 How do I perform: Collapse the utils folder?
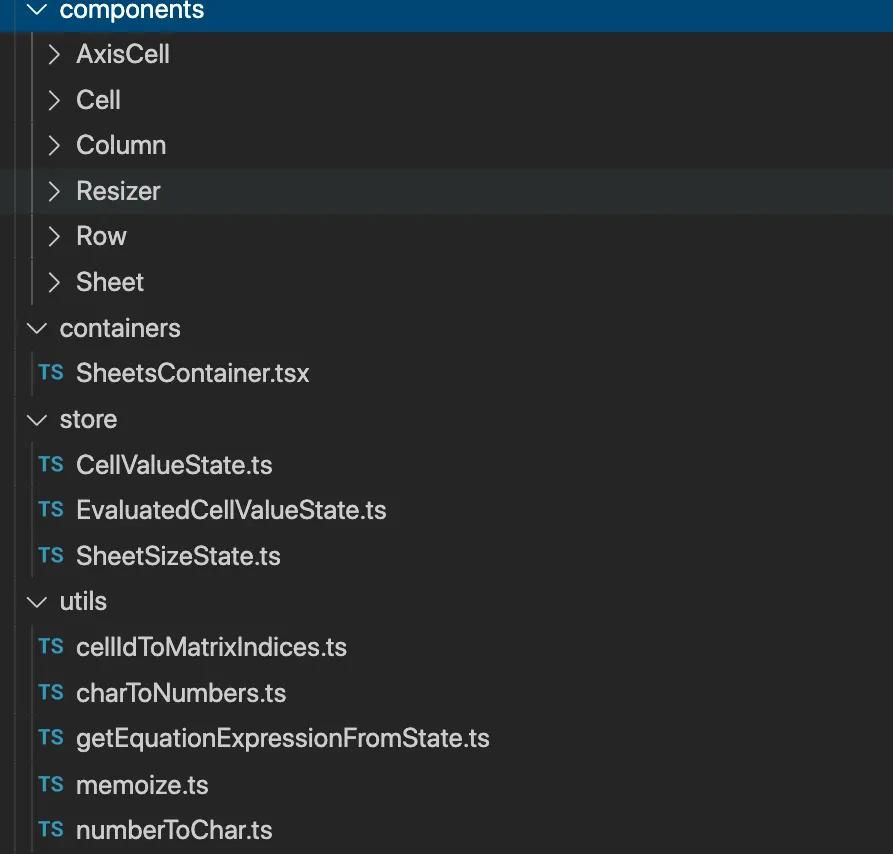click(x=36, y=601)
